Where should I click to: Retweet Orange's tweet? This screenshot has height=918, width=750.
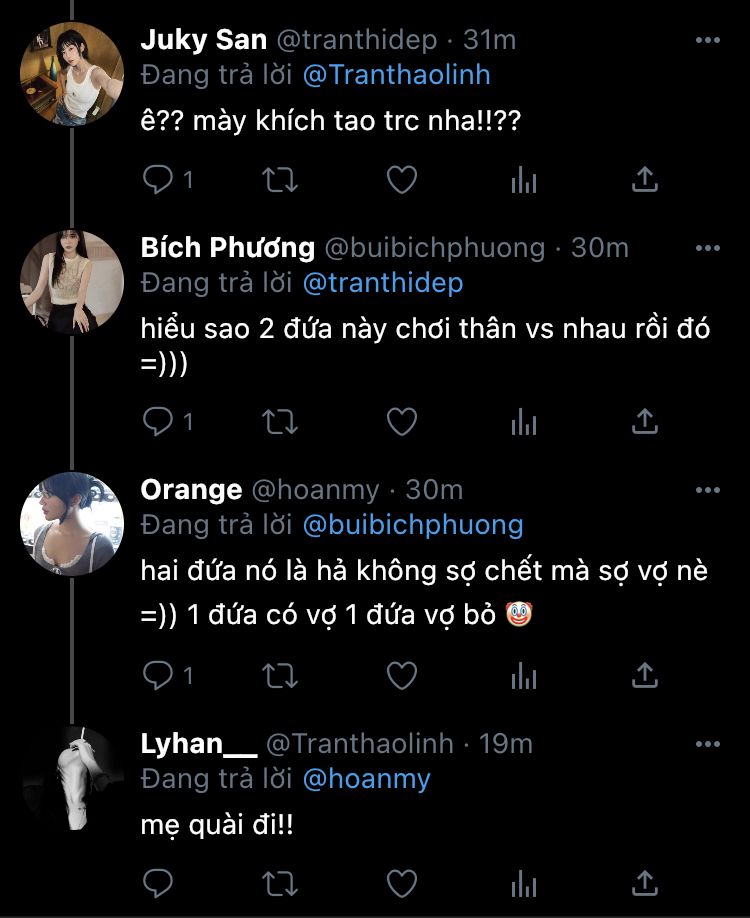279,677
